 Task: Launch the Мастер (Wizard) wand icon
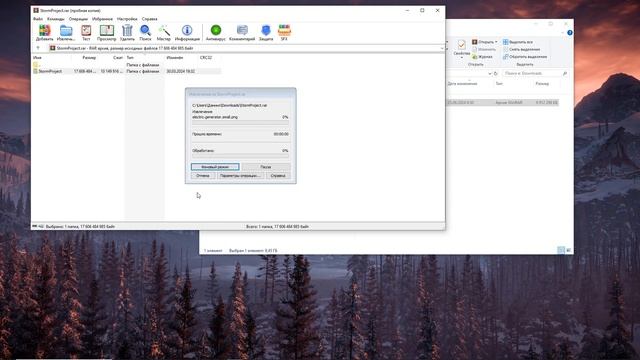coord(164,31)
